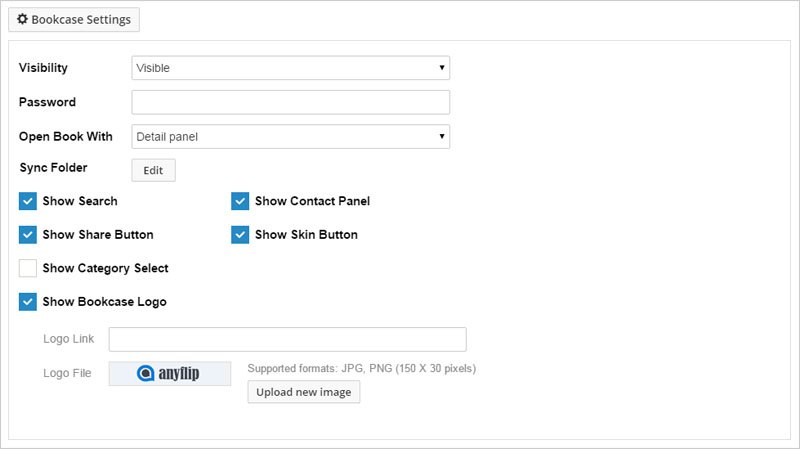
Task: Click the Logo Link label text
Action: click(68, 339)
